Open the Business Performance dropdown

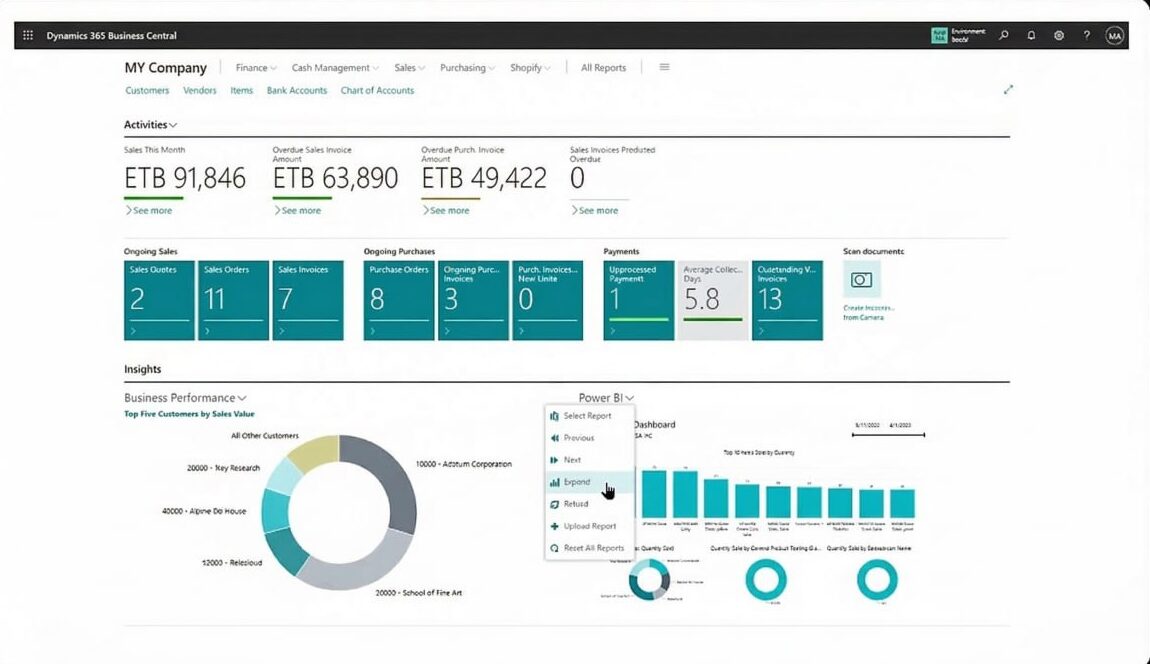click(x=185, y=398)
